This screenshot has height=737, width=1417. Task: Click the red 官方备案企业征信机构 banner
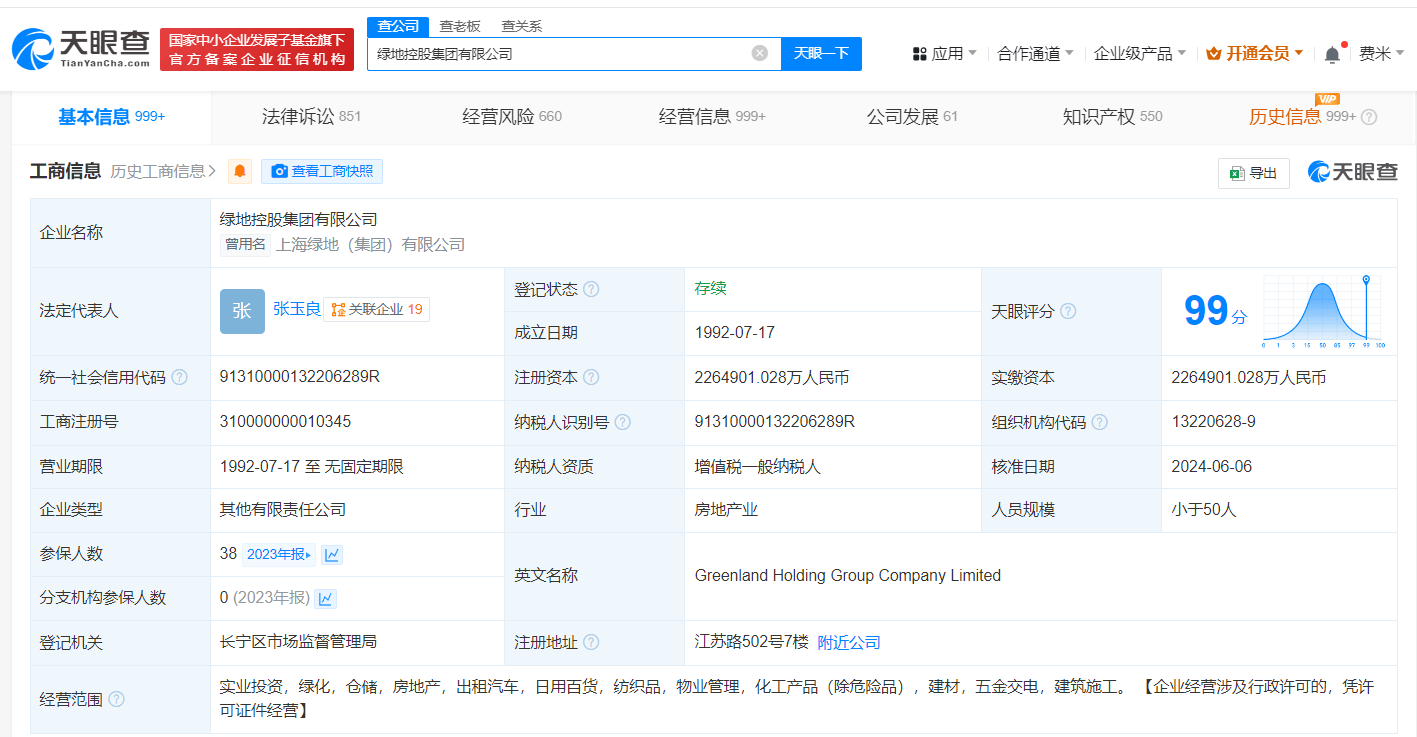point(257,49)
